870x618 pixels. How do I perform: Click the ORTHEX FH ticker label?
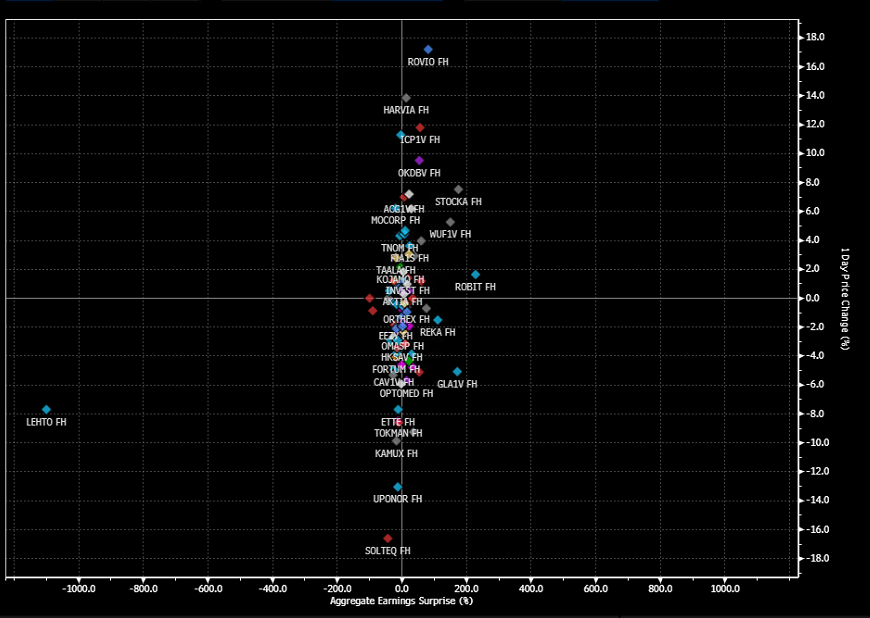tap(406, 320)
